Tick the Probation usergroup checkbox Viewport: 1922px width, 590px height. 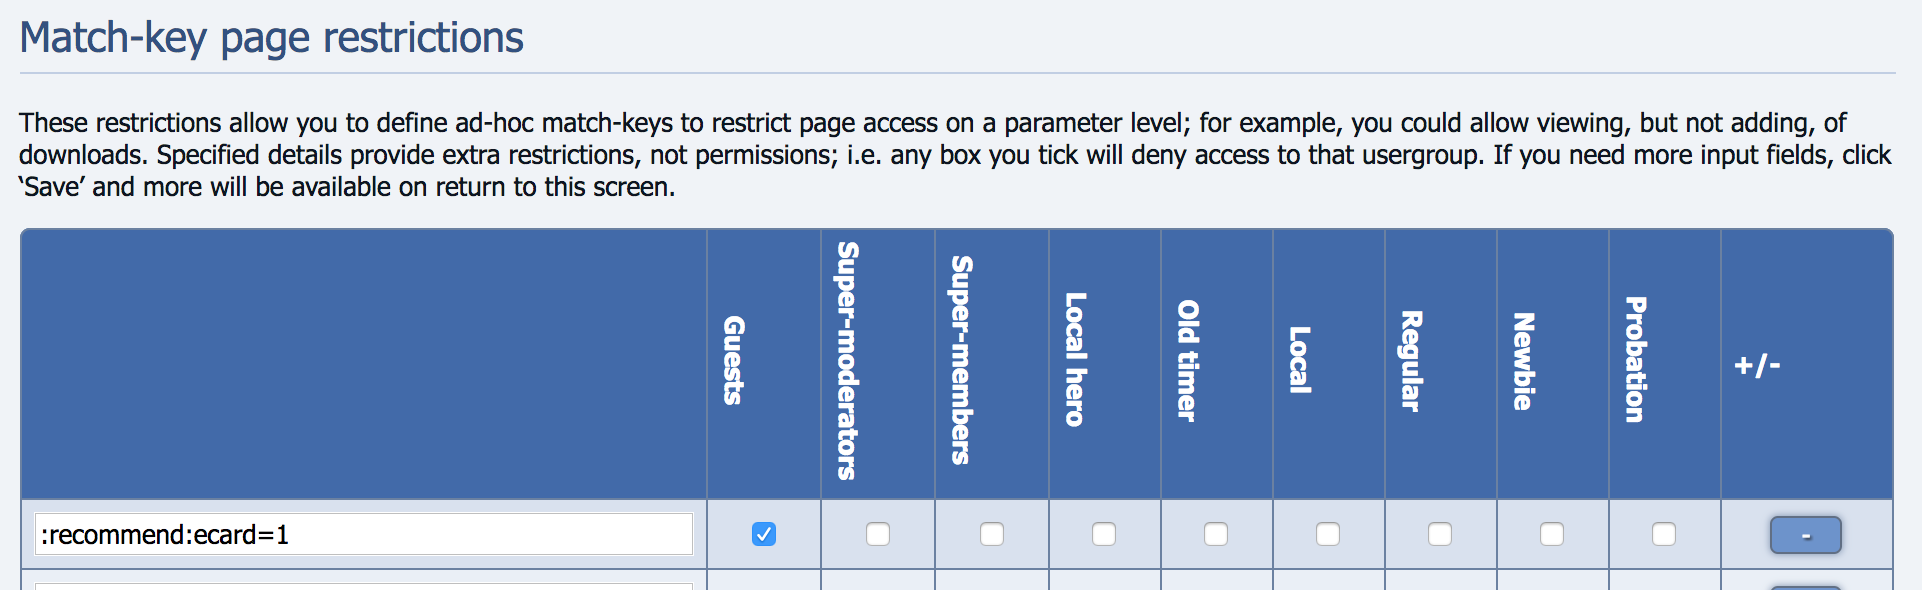1664,534
